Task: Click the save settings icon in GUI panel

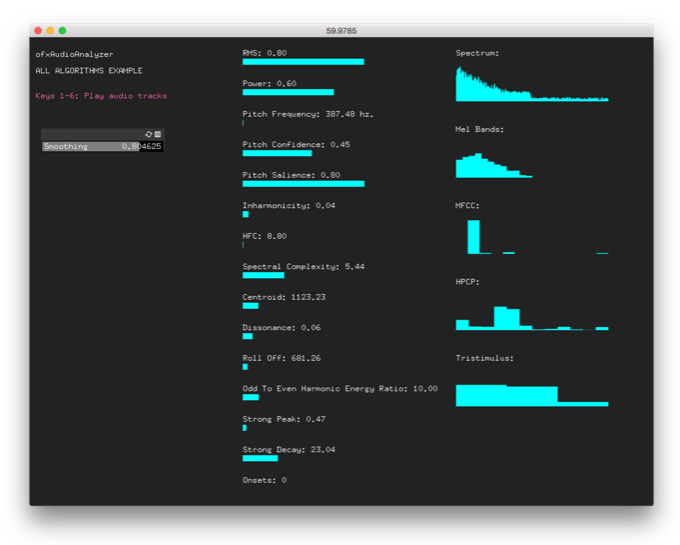Action: click(157, 134)
